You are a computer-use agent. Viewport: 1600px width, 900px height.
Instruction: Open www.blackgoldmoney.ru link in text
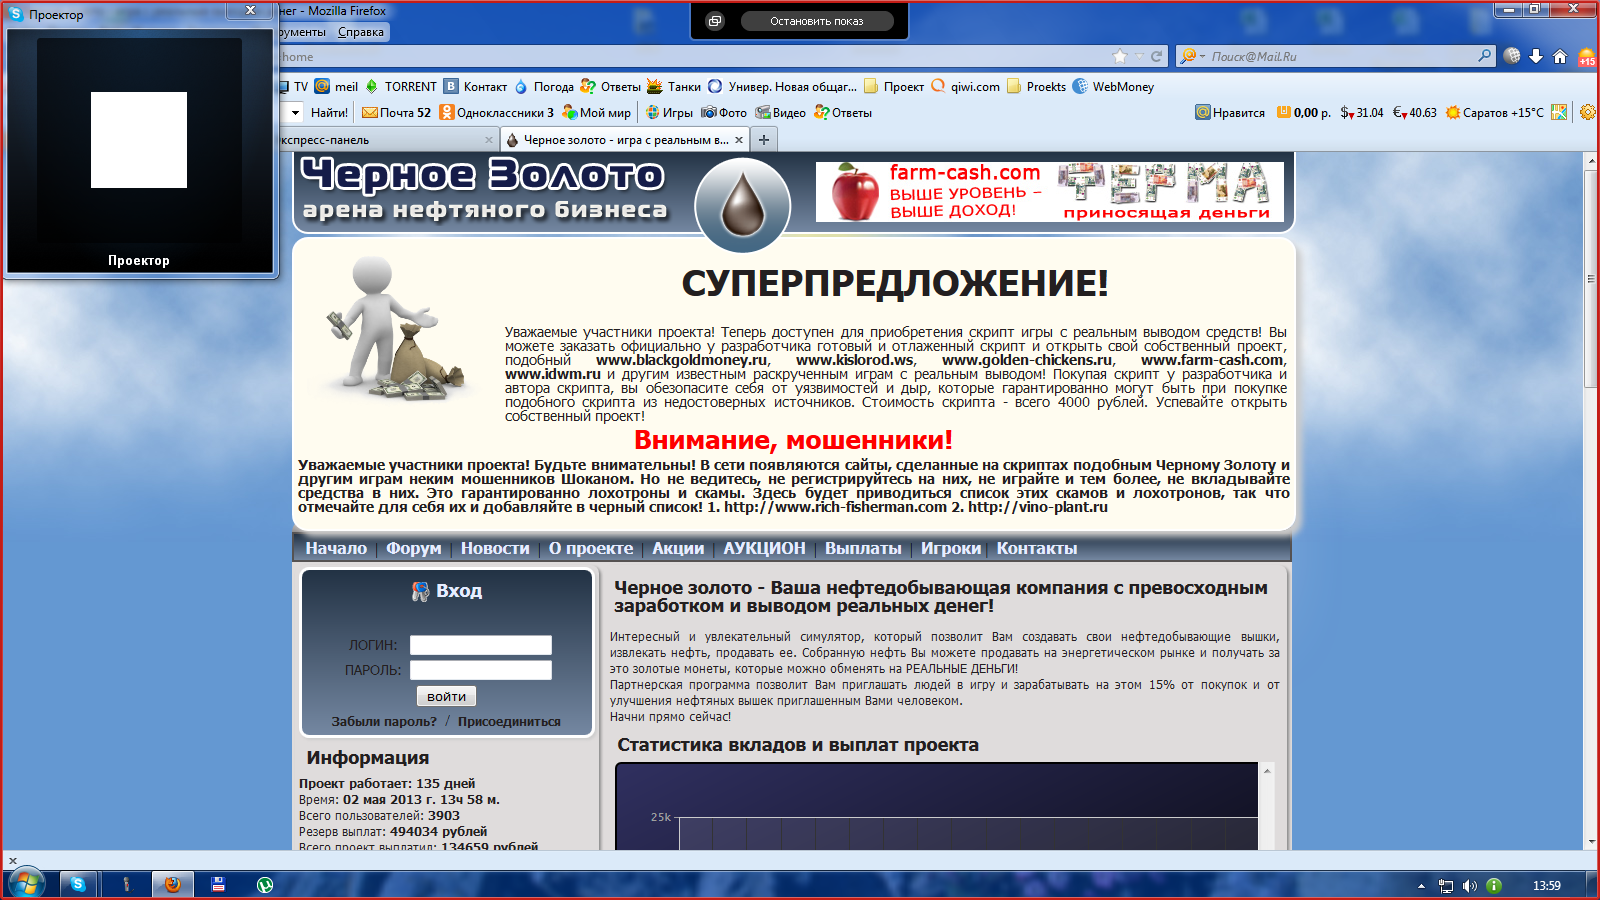coord(683,360)
